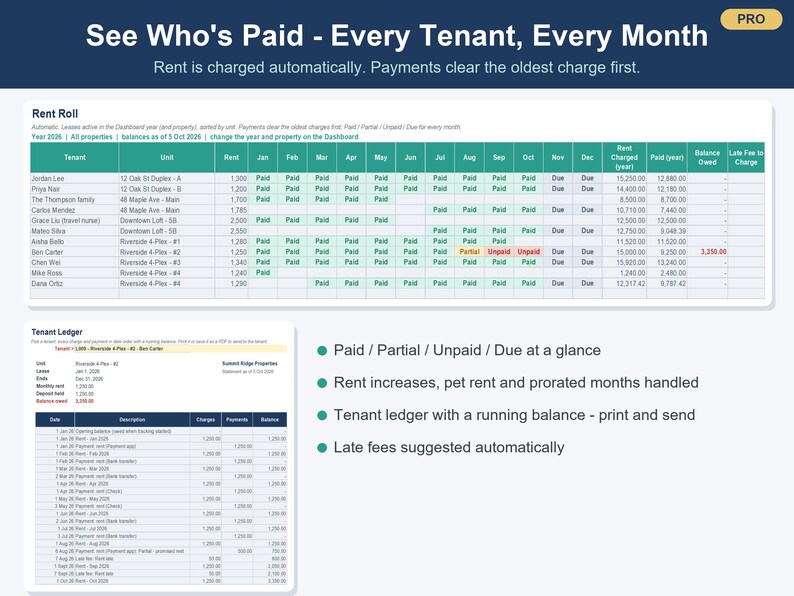Select the 'Mateo Silva' tenant cell
The width and height of the screenshot is (794, 596).
(74, 231)
